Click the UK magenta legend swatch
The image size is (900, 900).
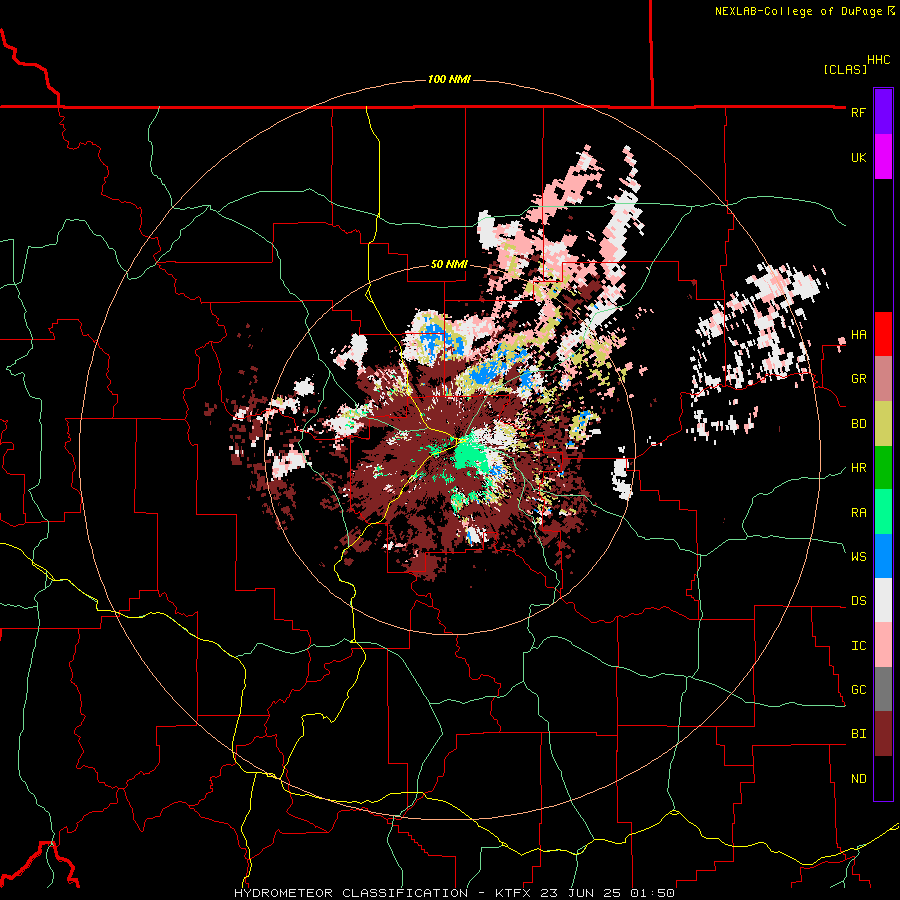[883, 157]
